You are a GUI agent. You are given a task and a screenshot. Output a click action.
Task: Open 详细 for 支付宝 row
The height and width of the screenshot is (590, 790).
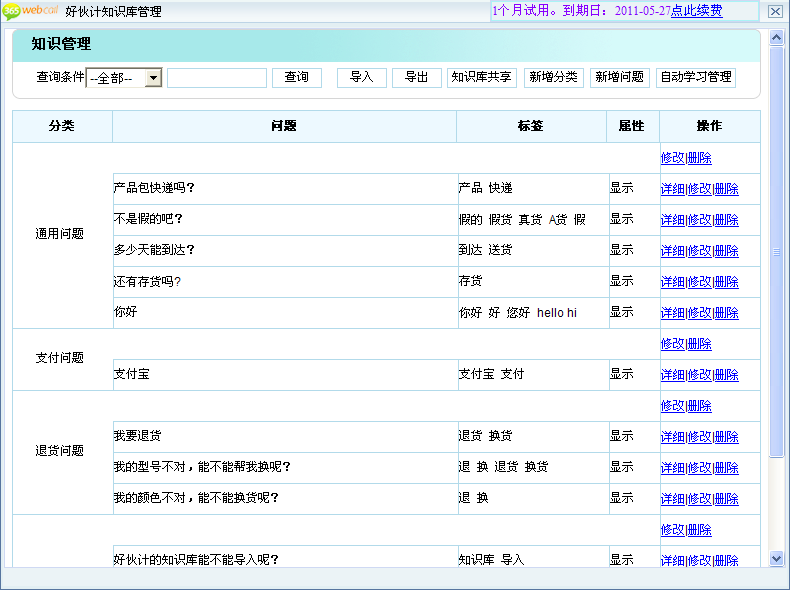click(x=673, y=375)
